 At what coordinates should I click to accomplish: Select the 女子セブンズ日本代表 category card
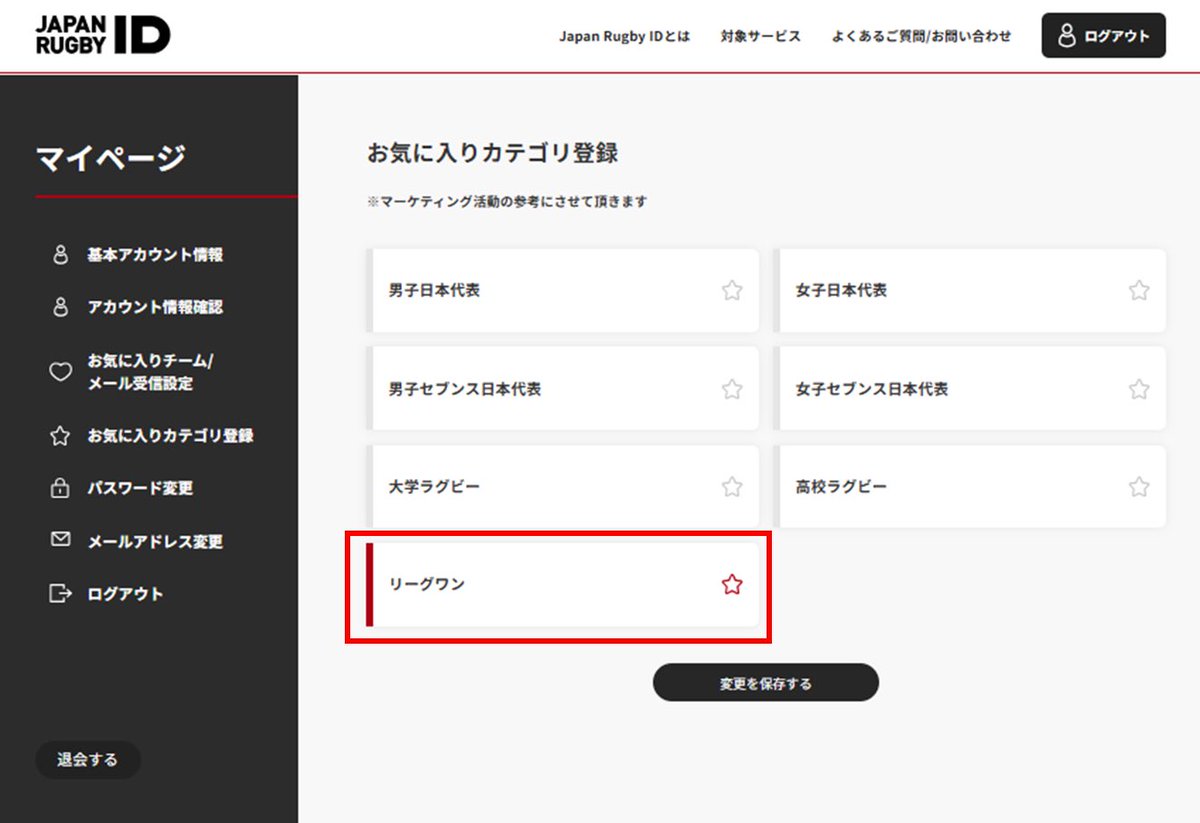tap(970, 389)
